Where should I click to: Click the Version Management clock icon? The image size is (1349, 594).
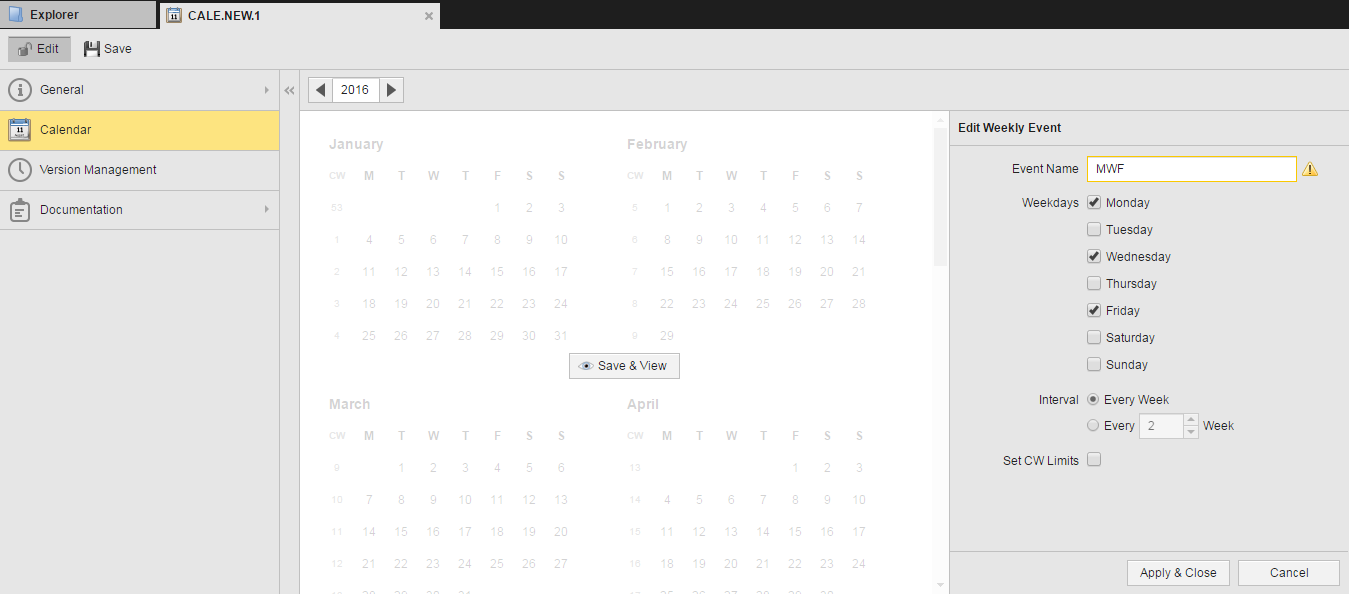[x=20, y=170]
